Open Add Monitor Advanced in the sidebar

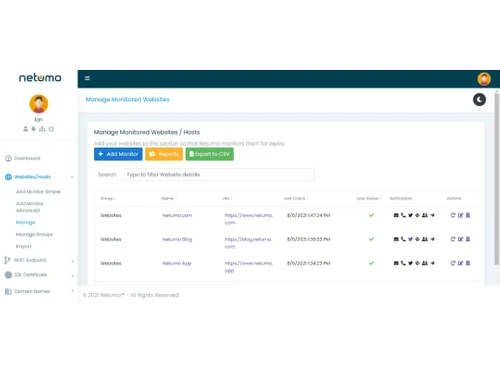point(30,207)
